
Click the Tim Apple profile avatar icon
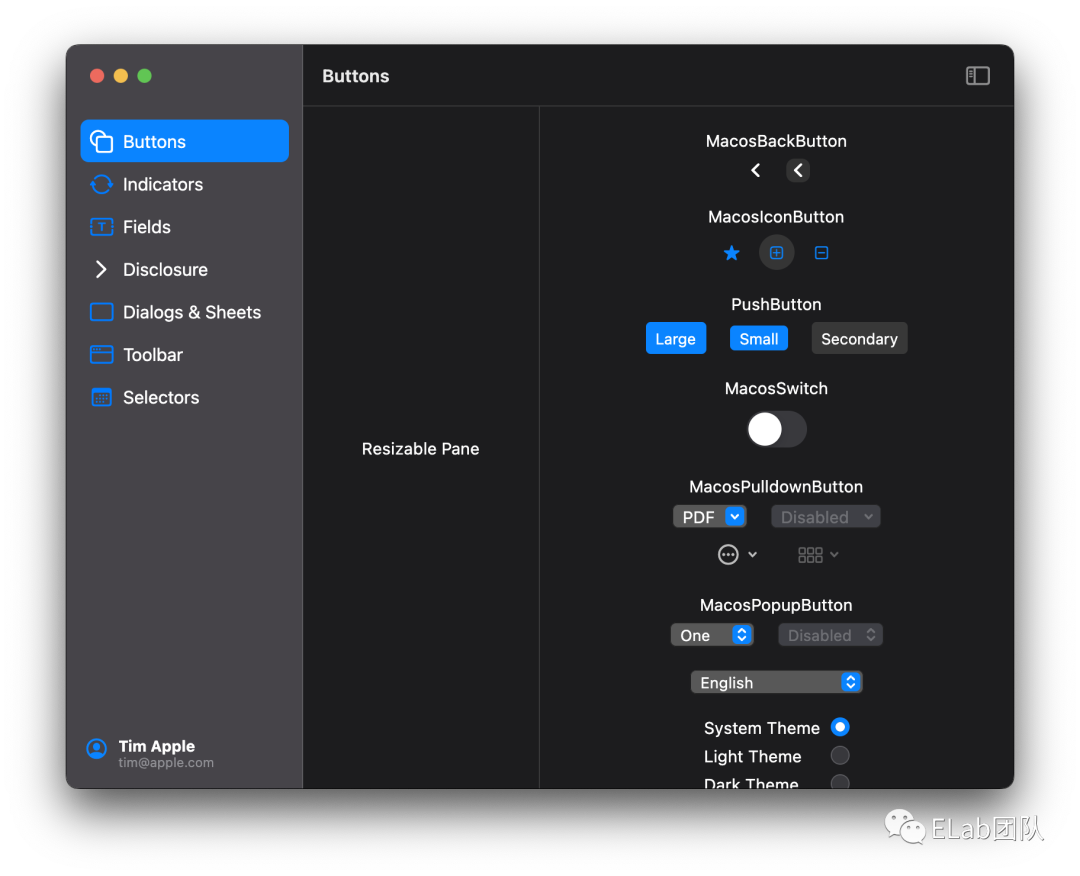pyautogui.click(x=96, y=749)
